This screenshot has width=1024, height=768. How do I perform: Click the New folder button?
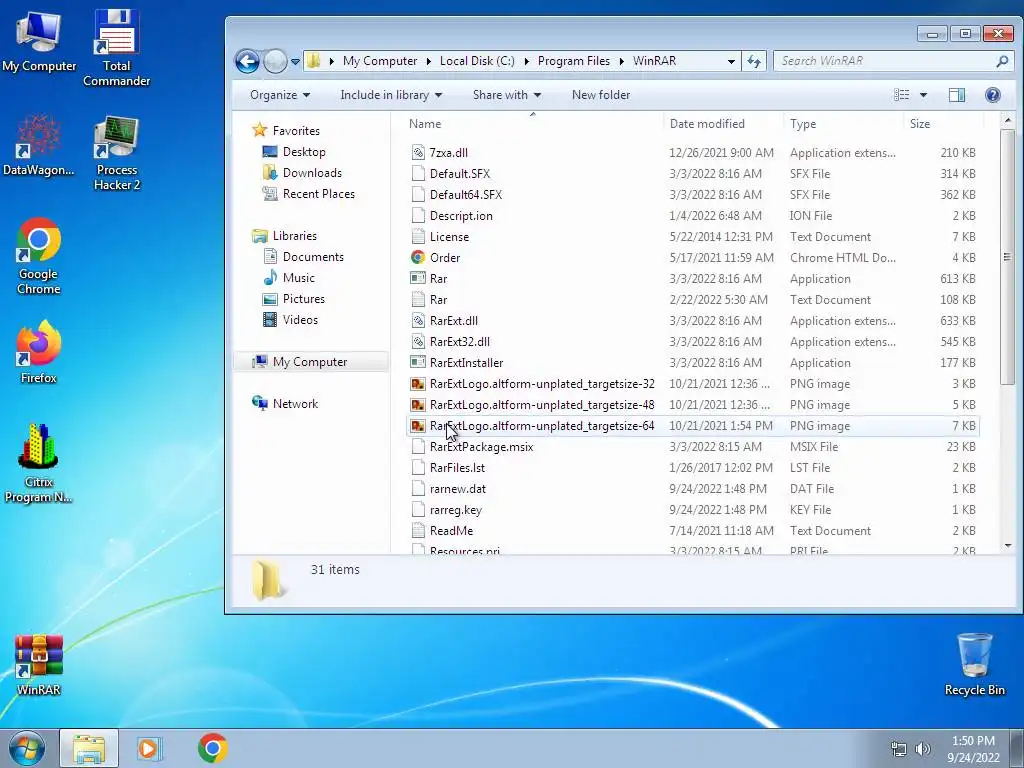coord(601,95)
